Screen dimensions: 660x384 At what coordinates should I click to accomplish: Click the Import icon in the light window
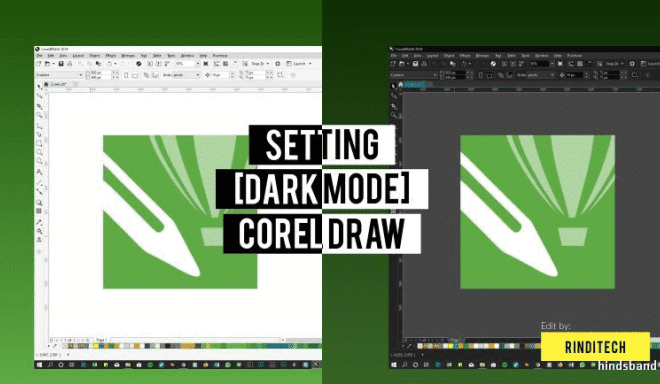click(x=150, y=64)
